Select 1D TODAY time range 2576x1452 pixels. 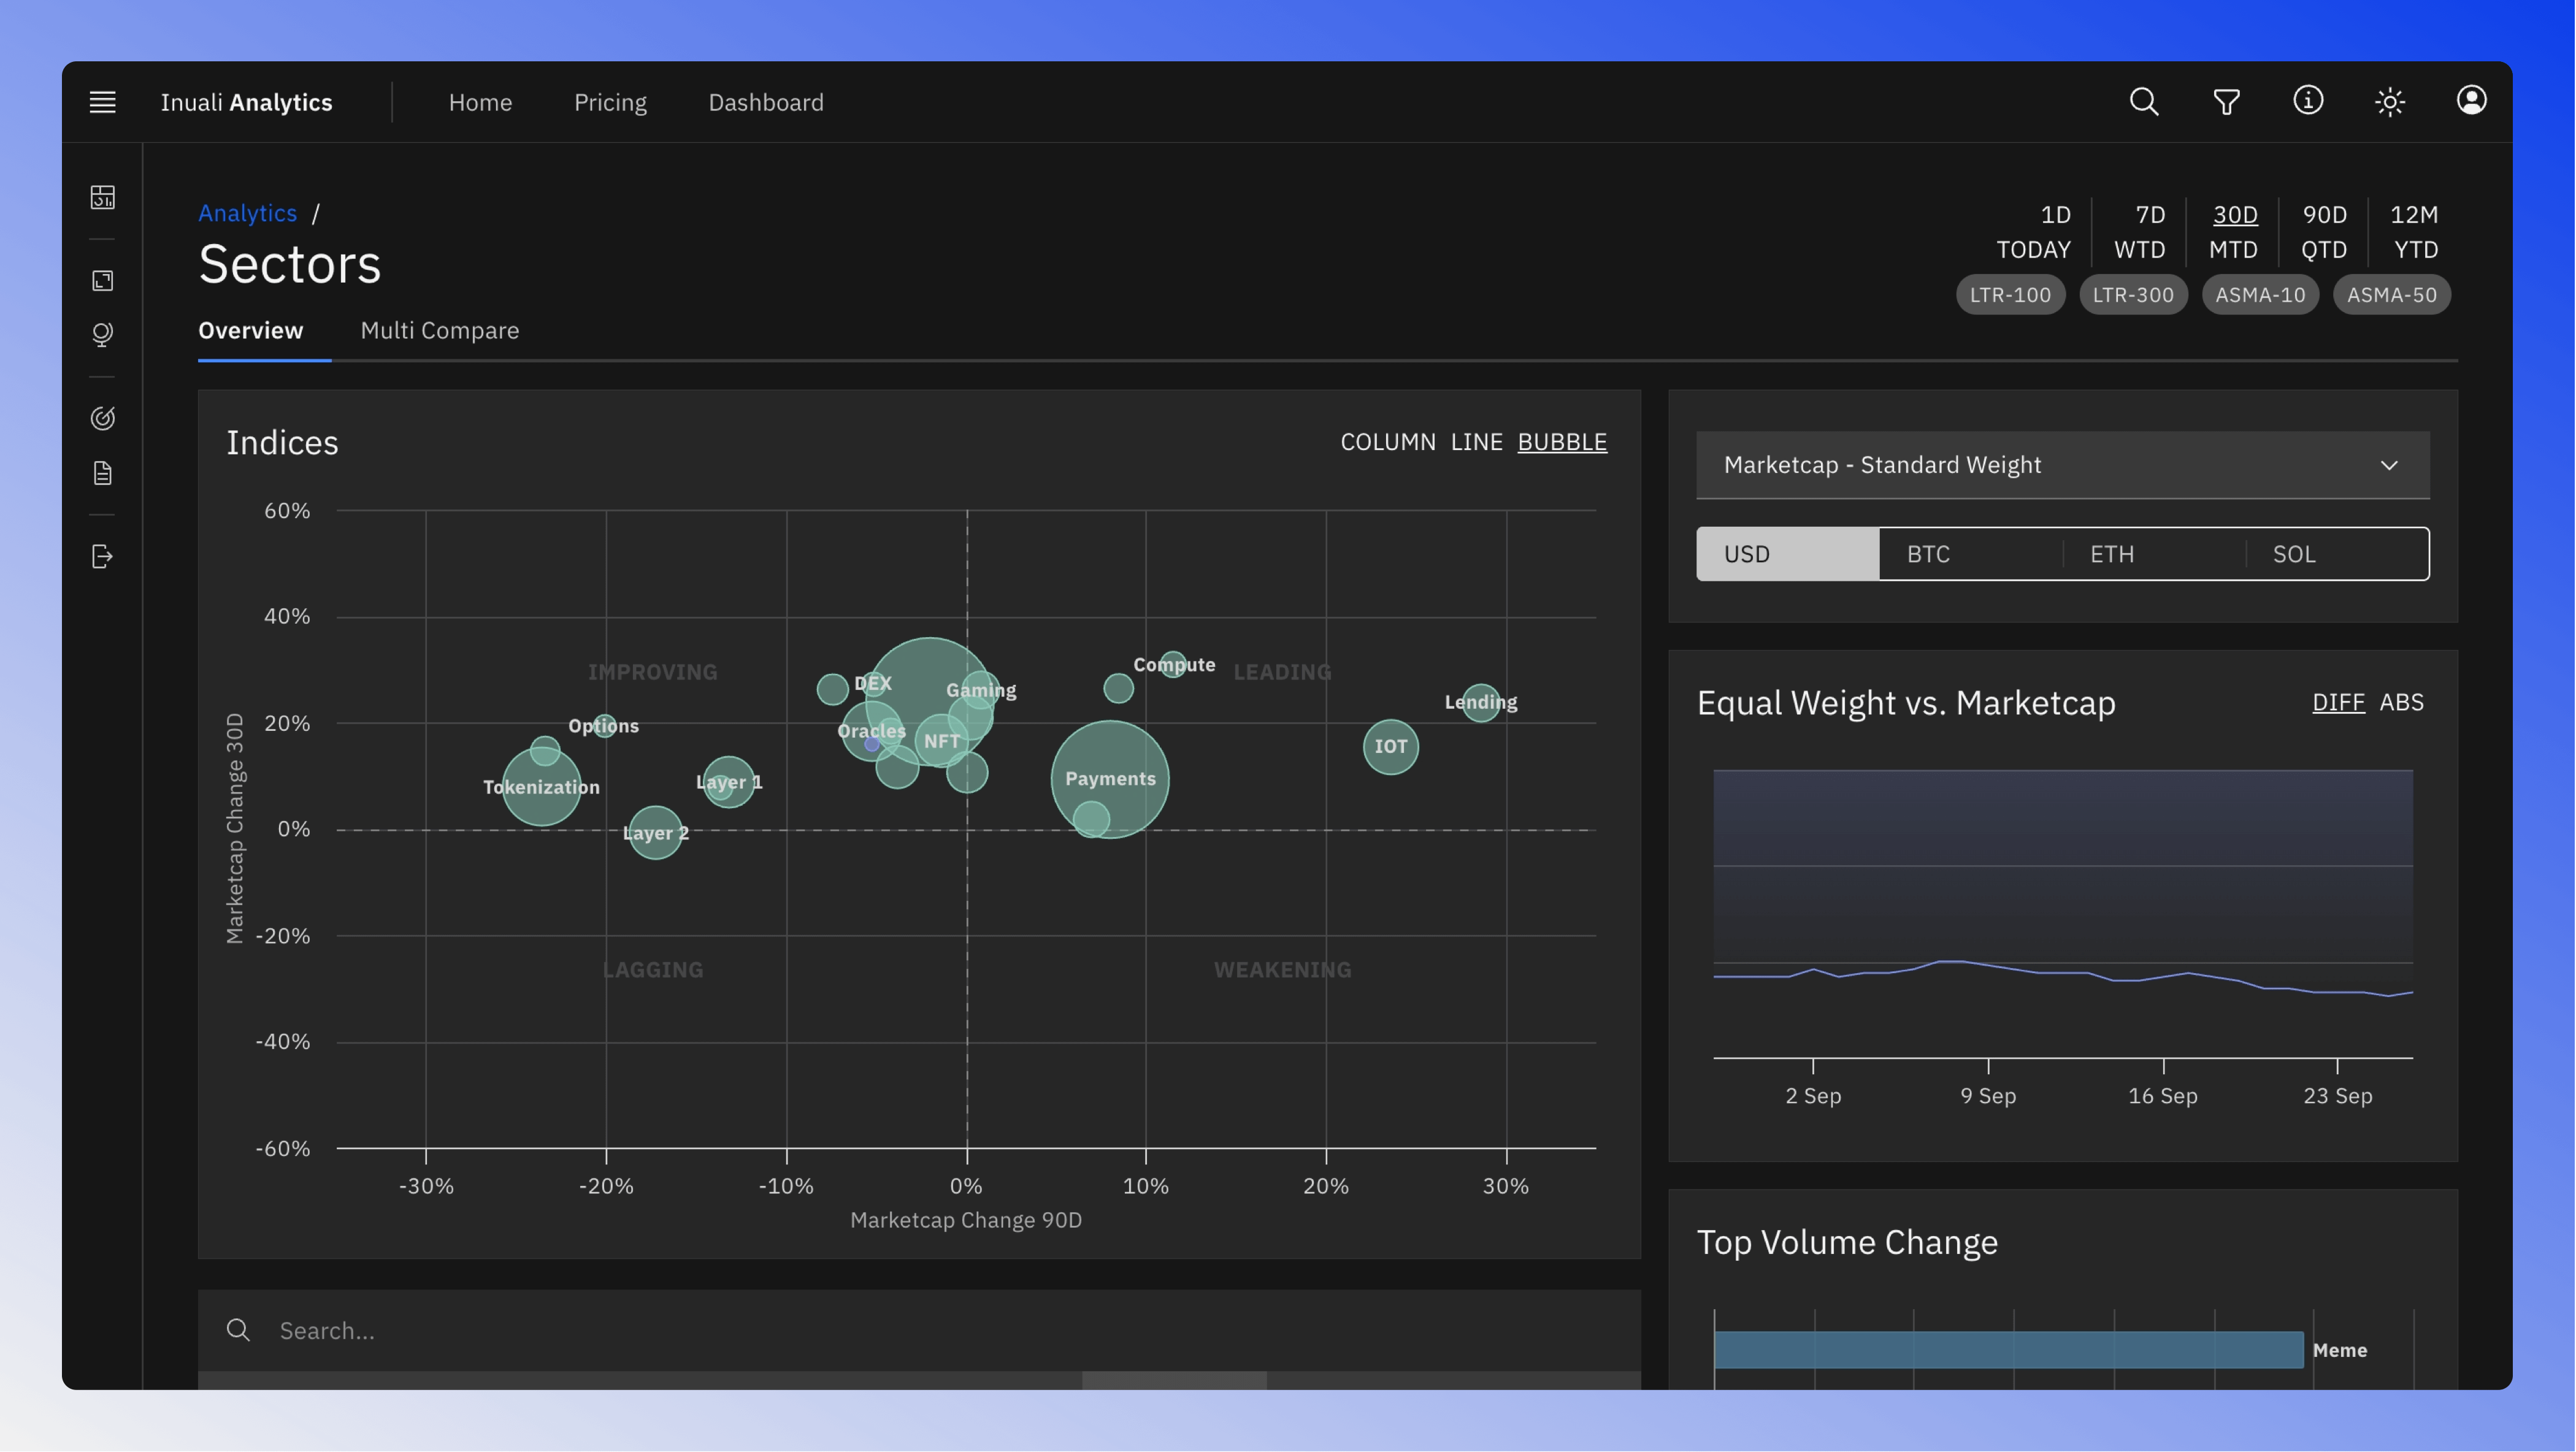2034,232
